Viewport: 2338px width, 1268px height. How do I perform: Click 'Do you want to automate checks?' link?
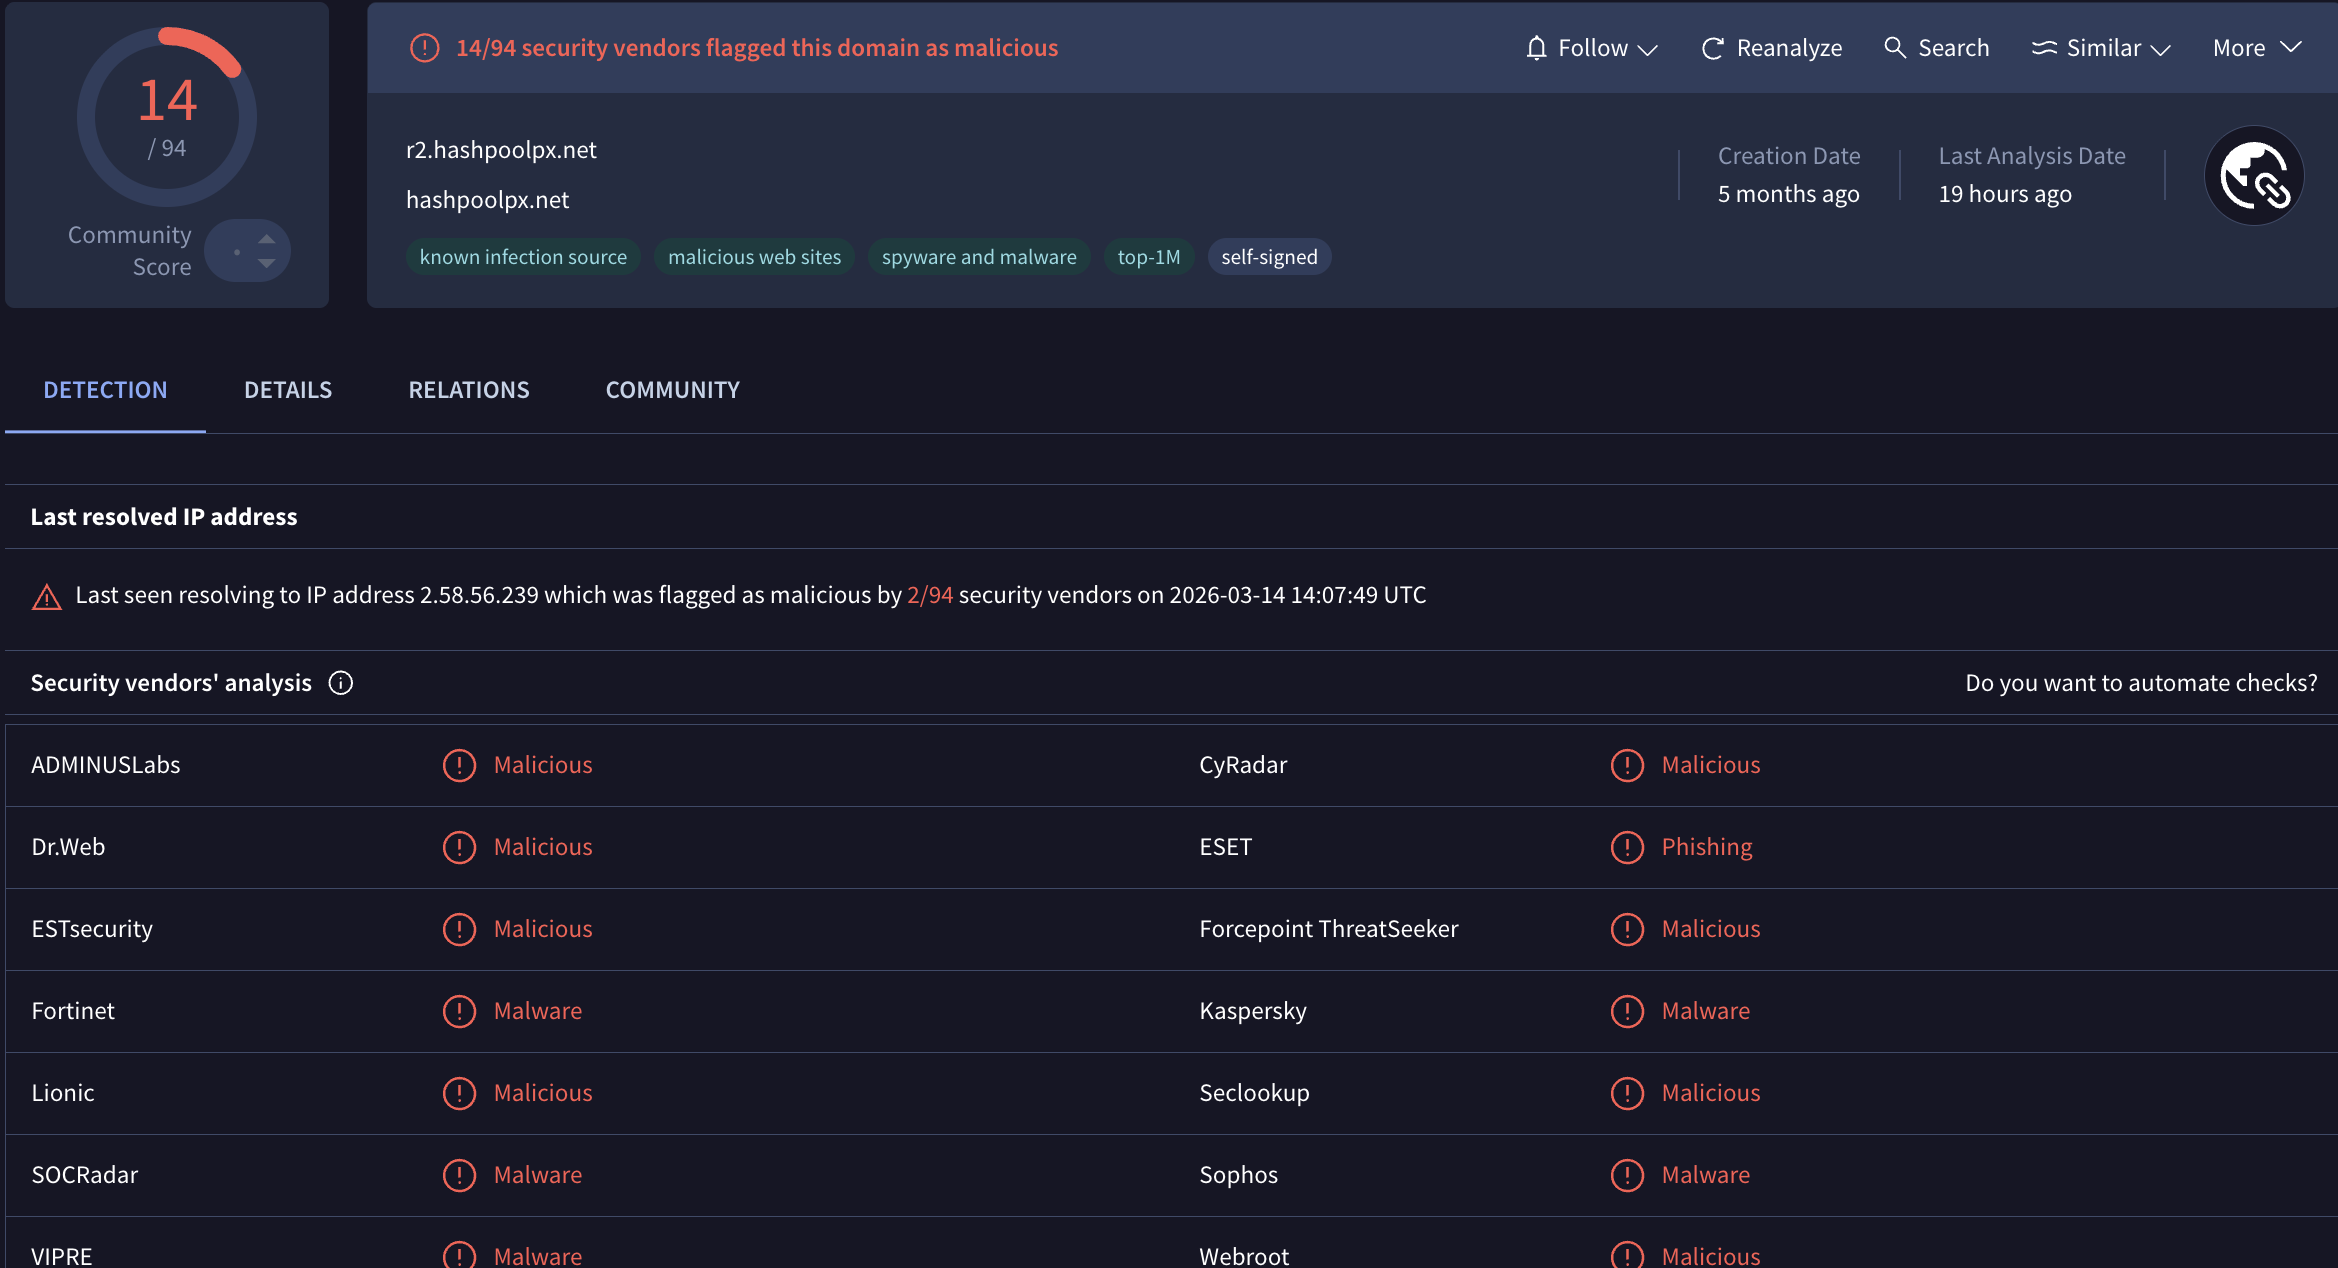click(x=2141, y=683)
